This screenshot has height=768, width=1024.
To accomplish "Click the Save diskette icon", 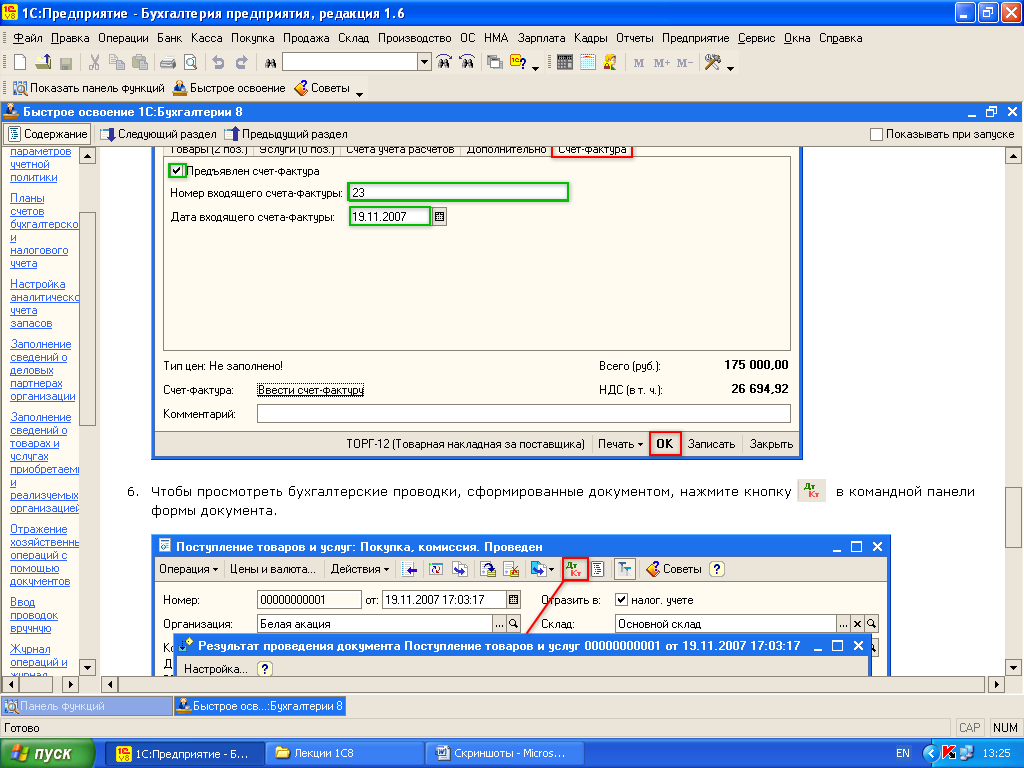I will point(65,63).
